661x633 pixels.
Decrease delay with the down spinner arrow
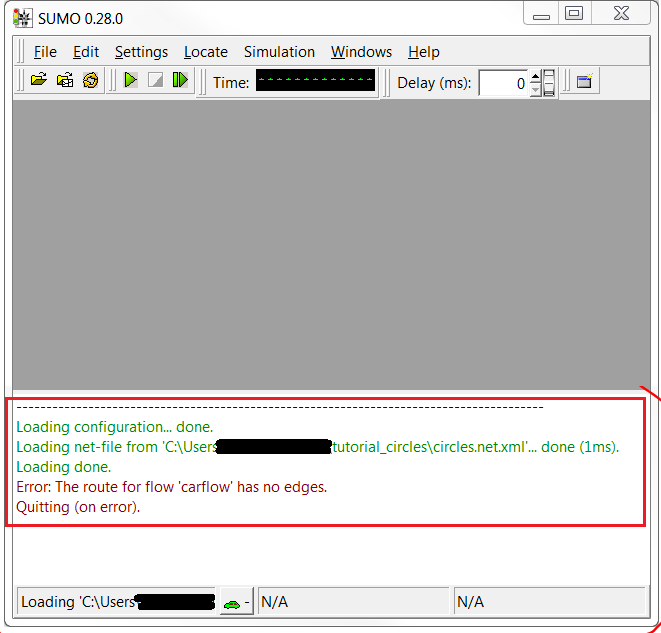(x=535, y=90)
